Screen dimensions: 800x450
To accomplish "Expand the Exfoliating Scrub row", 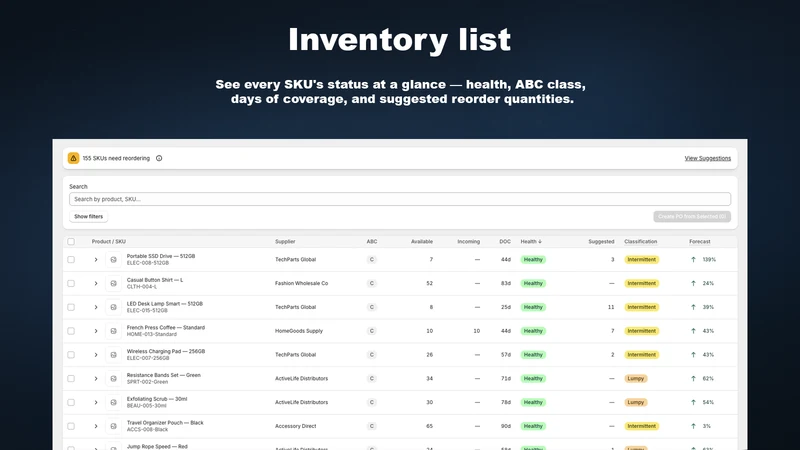I will pos(95,402).
